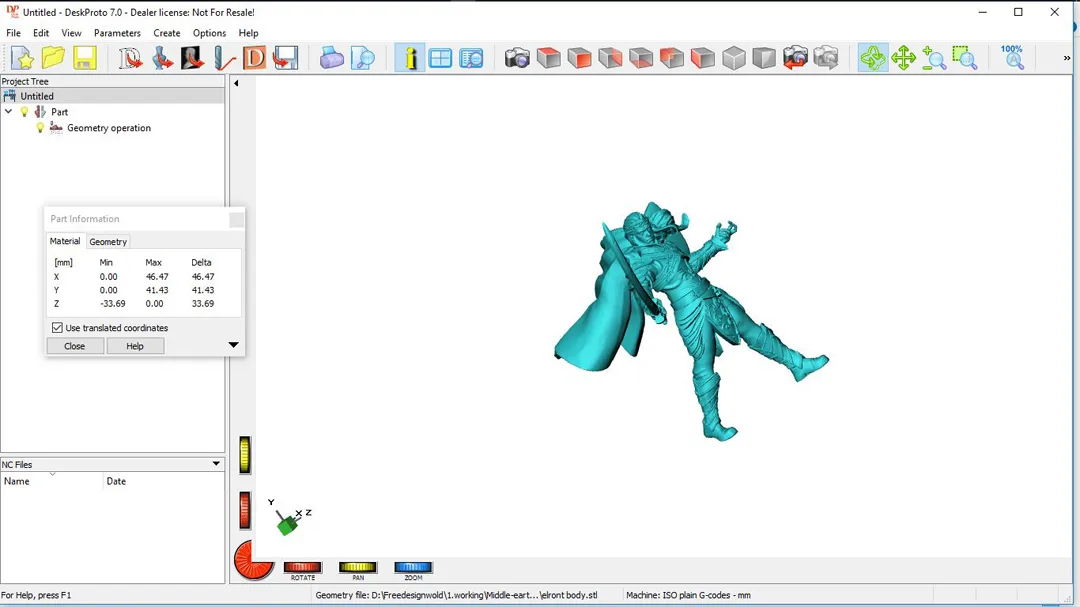
Task: Open the Help menu
Action: coord(248,33)
